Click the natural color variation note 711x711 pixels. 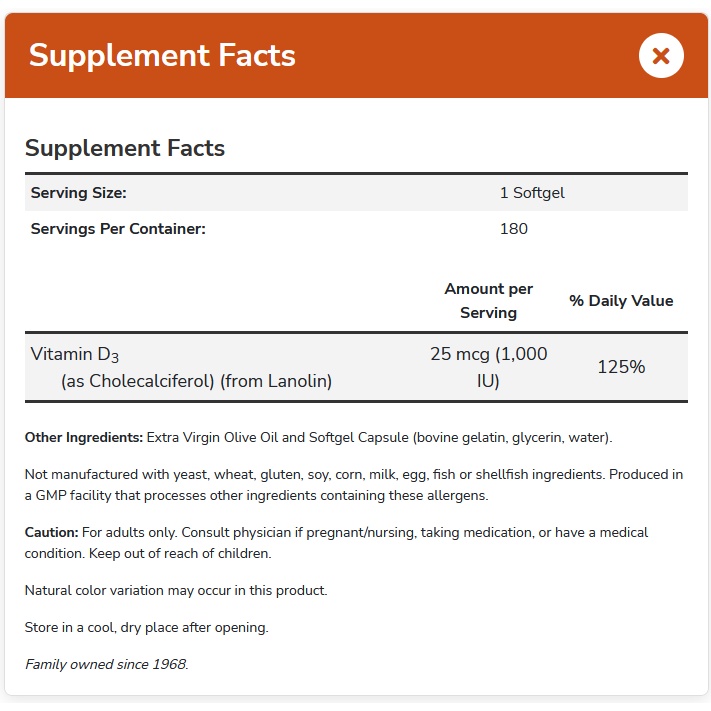(x=176, y=590)
